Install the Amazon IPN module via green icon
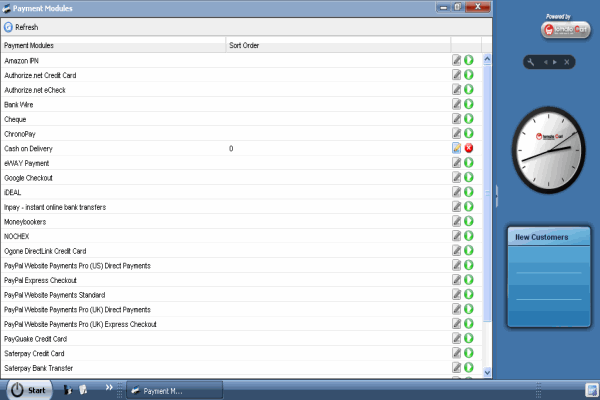 (x=469, y=61)
